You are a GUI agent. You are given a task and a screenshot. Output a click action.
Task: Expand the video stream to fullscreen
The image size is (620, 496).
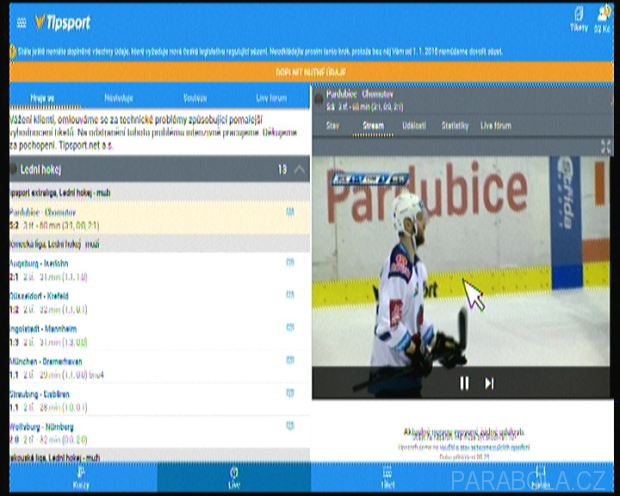pos(605,146)
